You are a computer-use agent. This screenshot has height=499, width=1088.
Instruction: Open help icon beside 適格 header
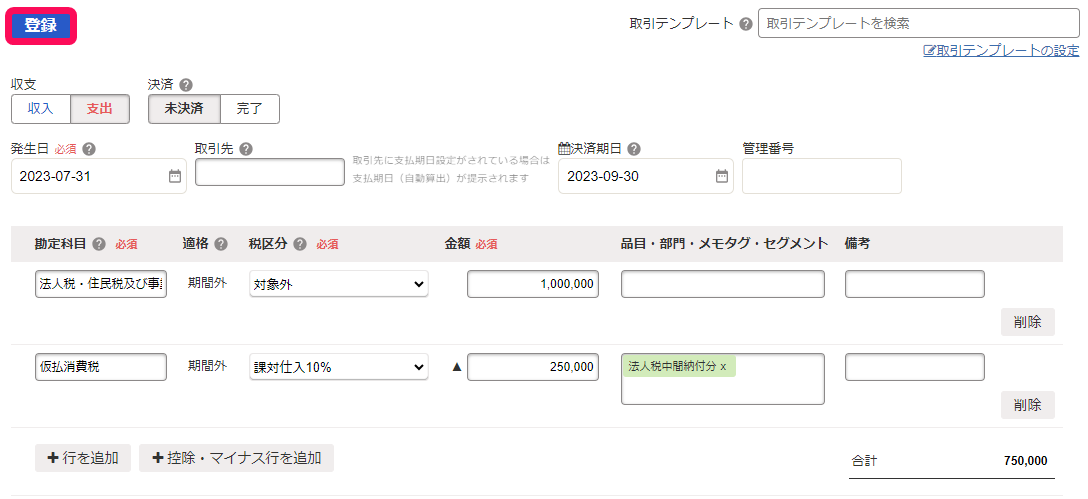tap(221, 244)
